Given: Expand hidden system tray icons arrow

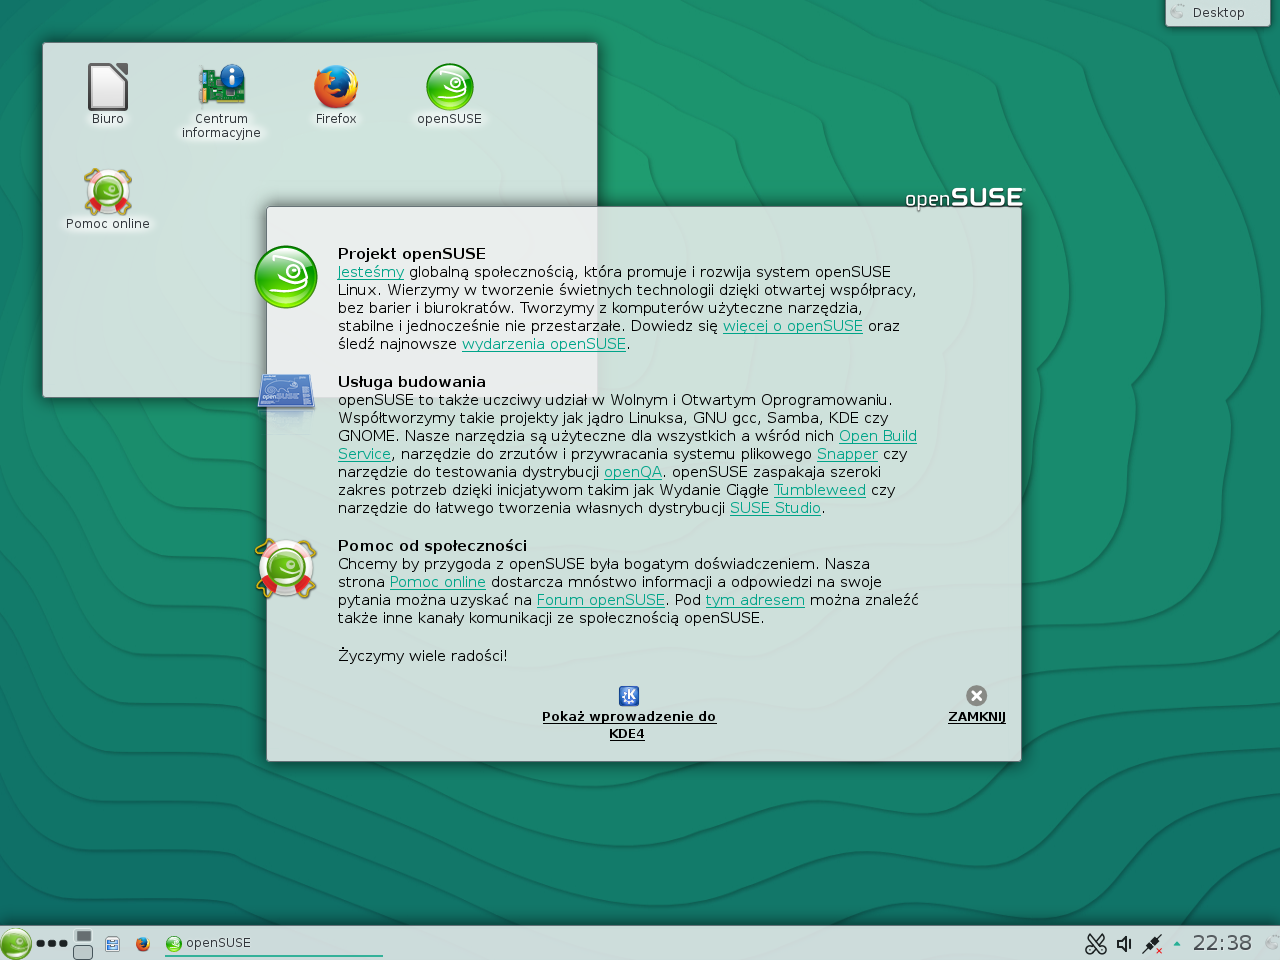Looking at the screenshot, I should pos(1177,943).
